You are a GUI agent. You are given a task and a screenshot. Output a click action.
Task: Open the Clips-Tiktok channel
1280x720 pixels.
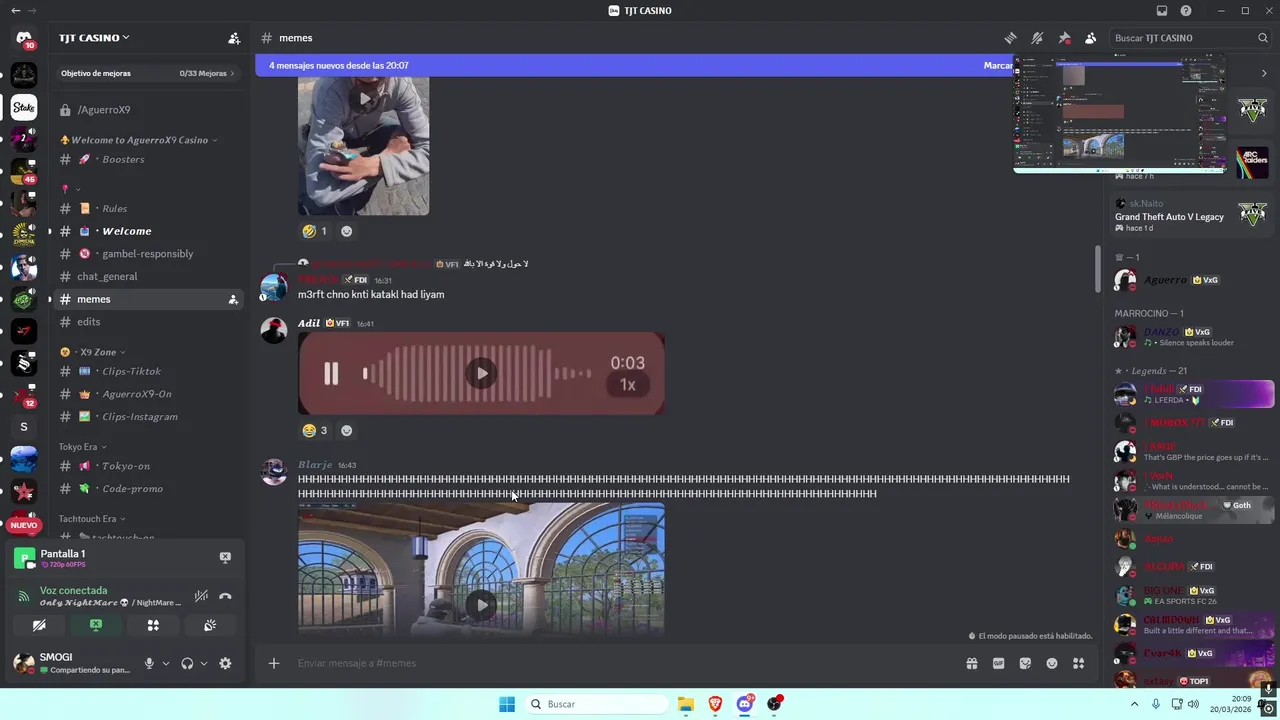tap(147, 371)
